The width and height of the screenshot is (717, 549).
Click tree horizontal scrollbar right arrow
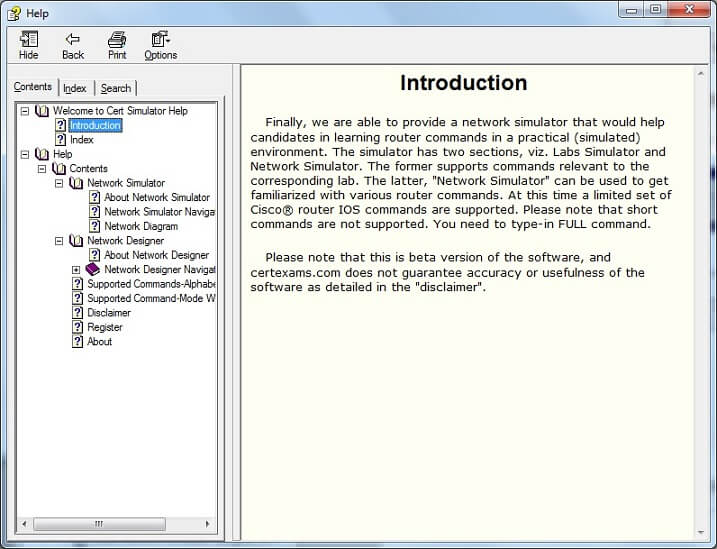pyautogui.click(x=208, y=524)
